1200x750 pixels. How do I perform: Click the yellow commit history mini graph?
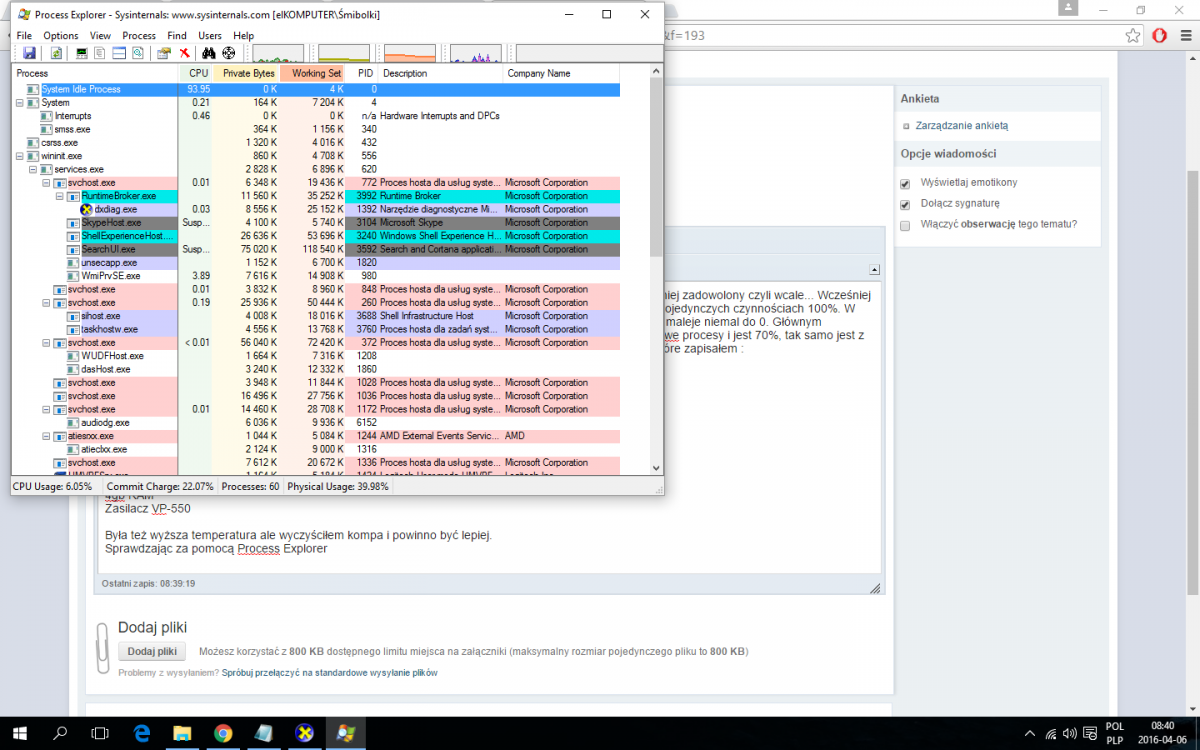click(344, 53)
